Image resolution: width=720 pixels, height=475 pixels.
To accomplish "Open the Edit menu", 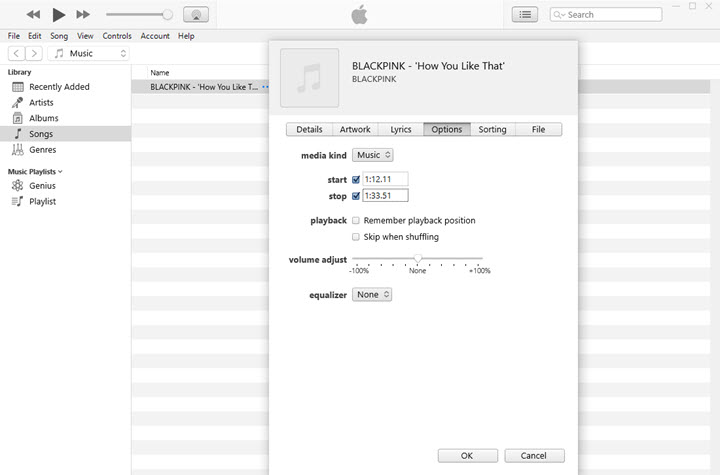I will (x=34, y=36).
